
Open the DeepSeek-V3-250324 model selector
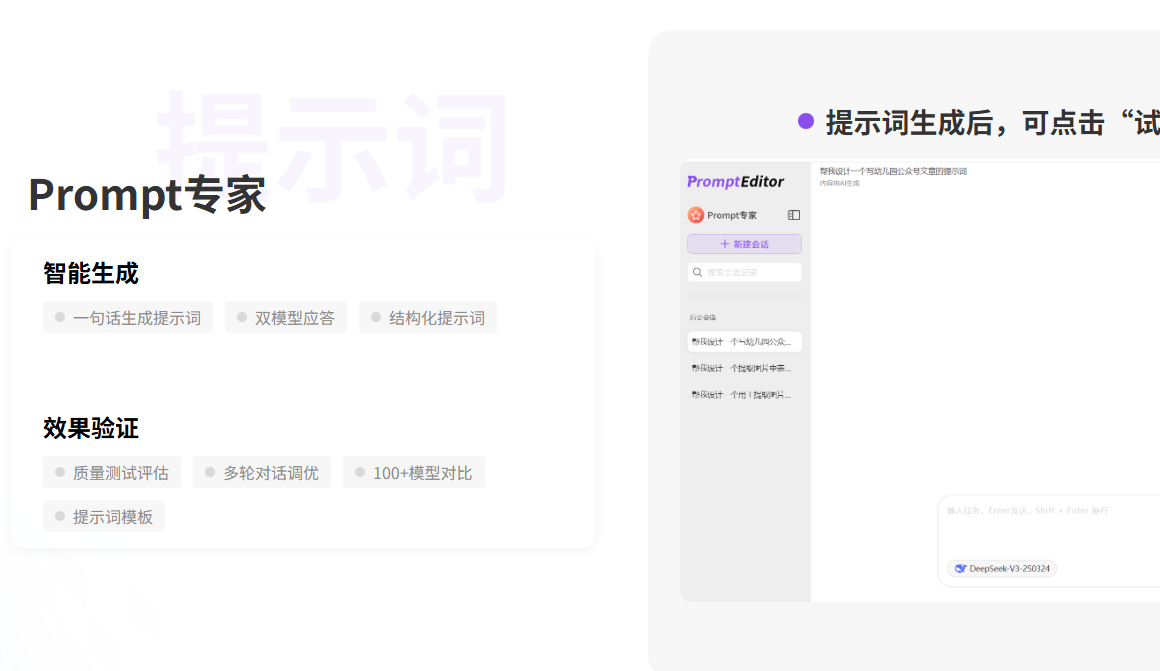point(1002,569)
